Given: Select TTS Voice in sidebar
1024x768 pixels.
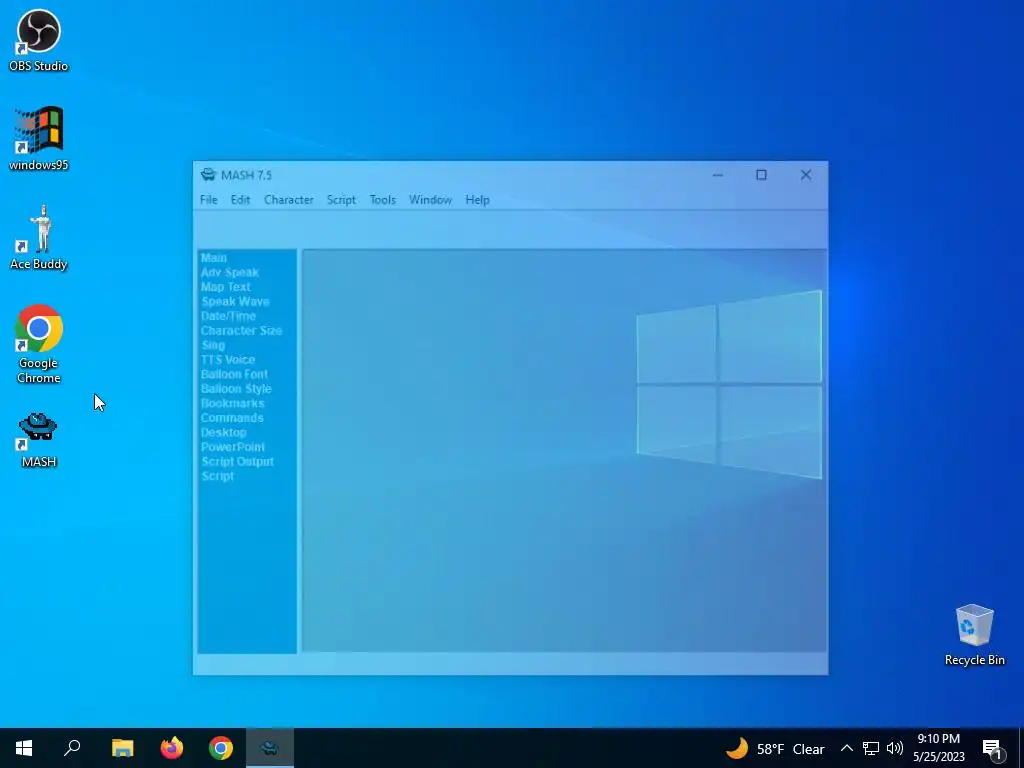Looking at the screenshot, I should (x=228, y=360).
